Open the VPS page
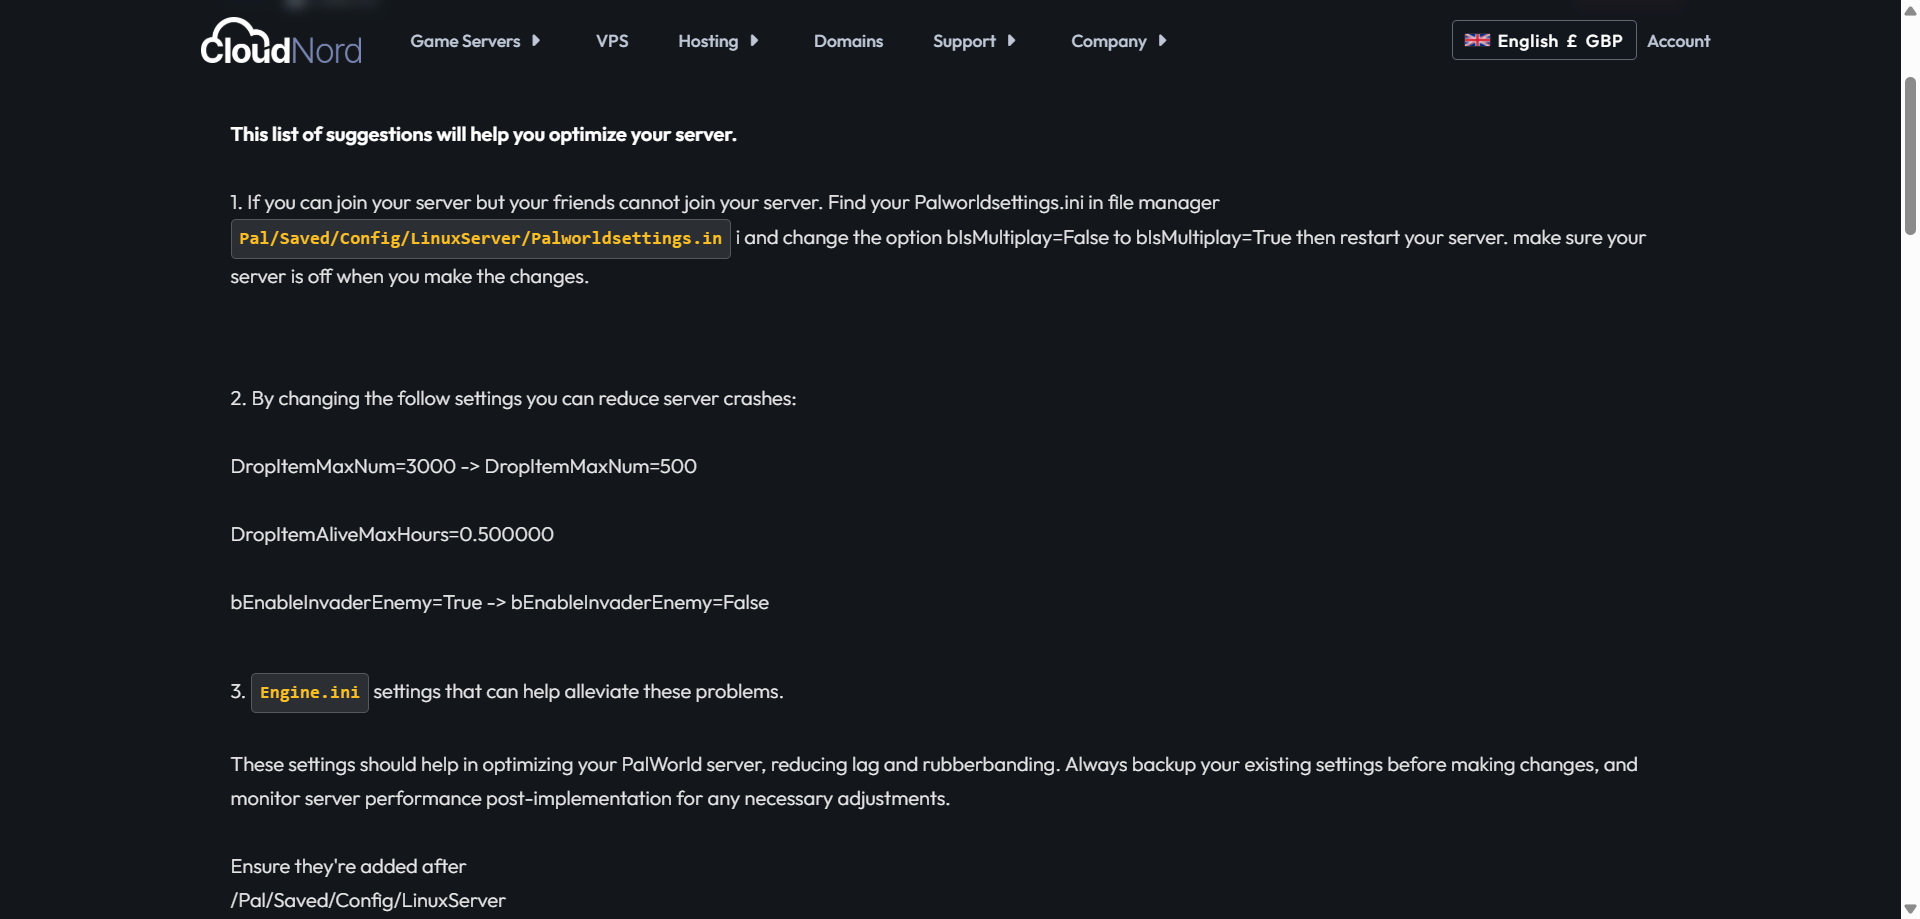The image size is (1920, 919). (612, 41)
